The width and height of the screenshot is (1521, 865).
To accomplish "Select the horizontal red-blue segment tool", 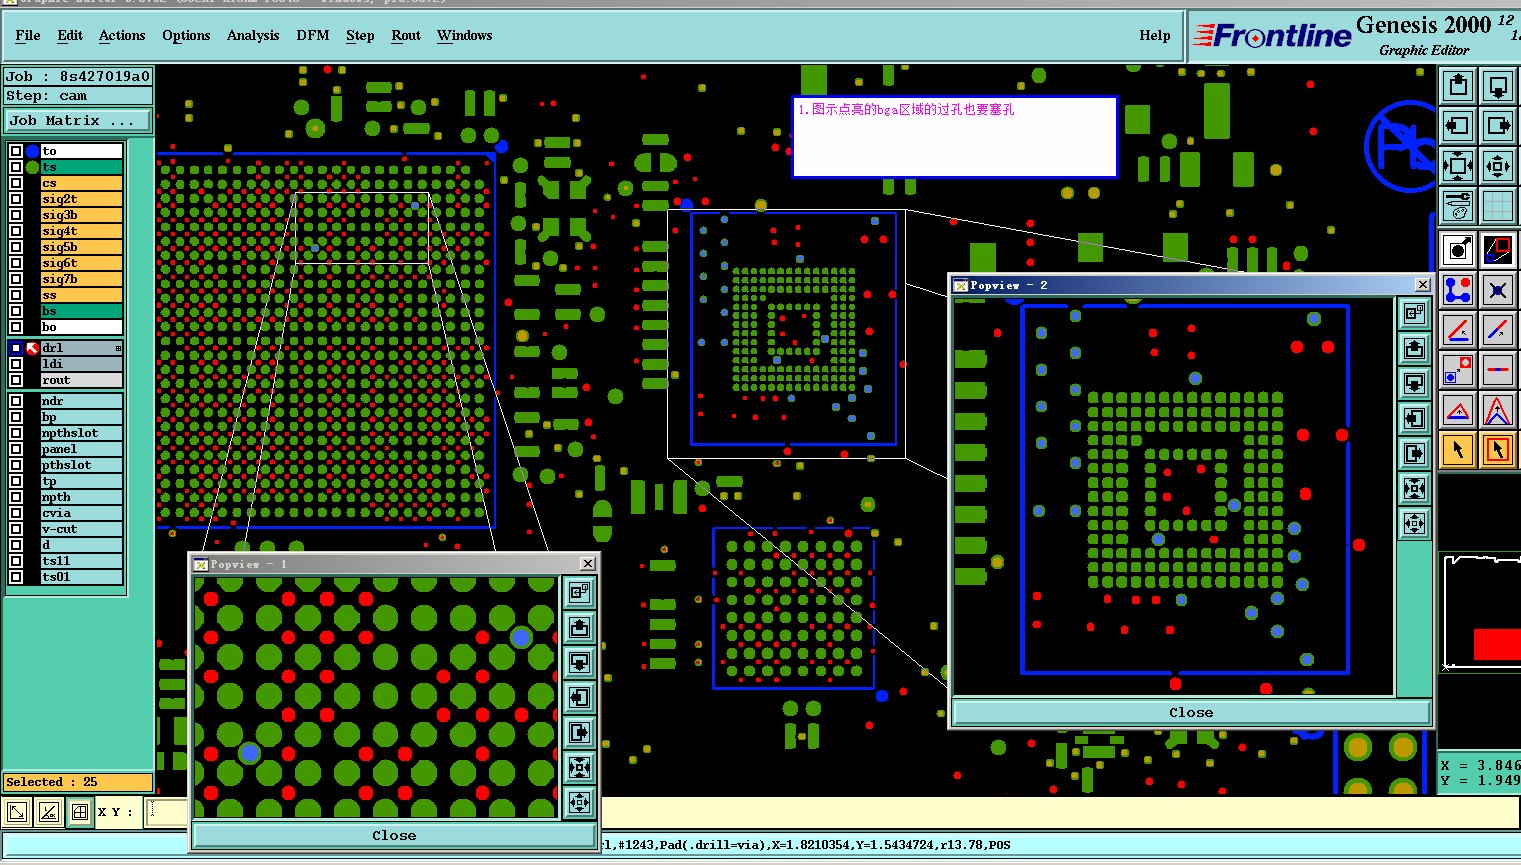I will [x=1498, y=370].
